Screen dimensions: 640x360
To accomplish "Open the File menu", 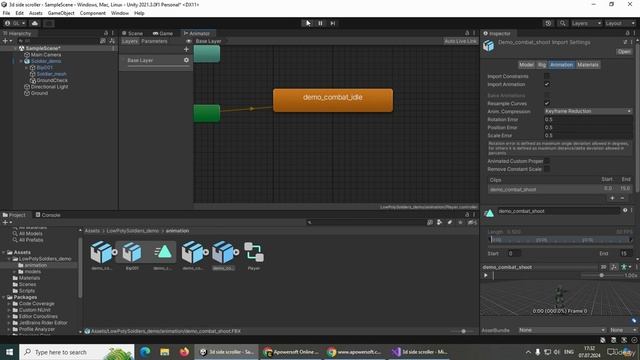I will click(6, 13).
